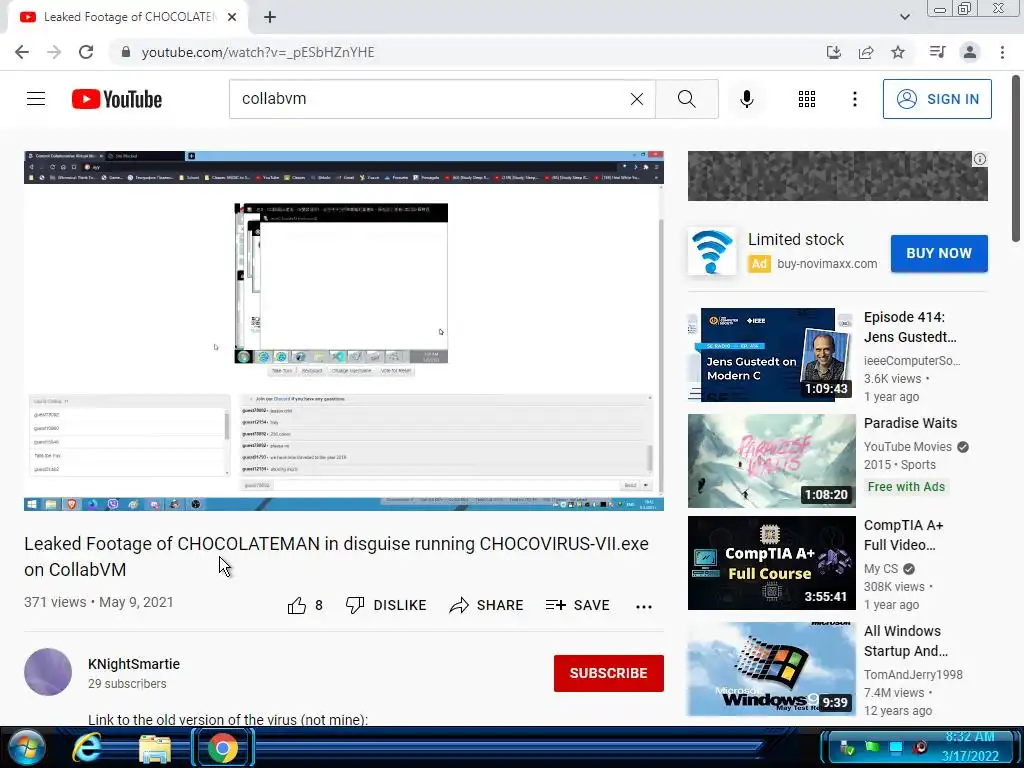Viewport: 1024px width, 768px height.
Task: Save the video to a playlist
Action: [x=577, y=605]
